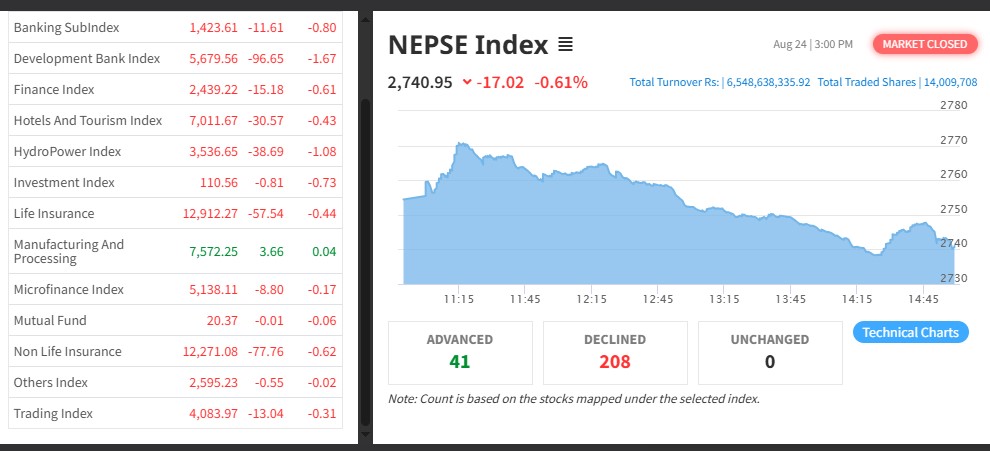
Task: Select the Trading Index row
Action: pos(53,413)
